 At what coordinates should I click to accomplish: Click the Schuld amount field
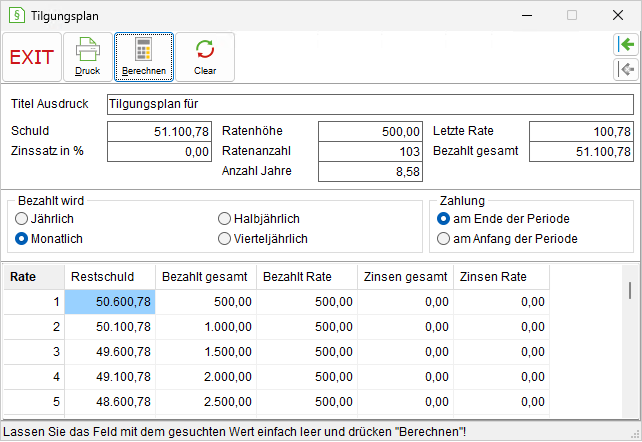159,131
